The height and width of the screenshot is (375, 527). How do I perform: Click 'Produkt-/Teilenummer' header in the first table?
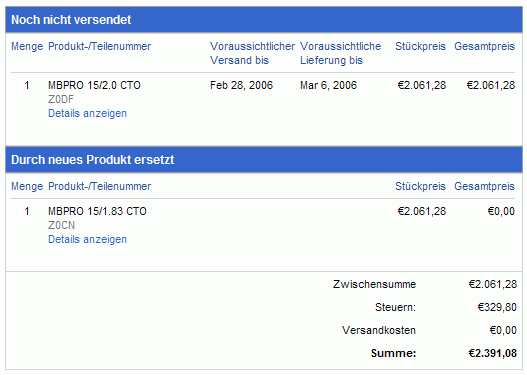click(99, 46)
